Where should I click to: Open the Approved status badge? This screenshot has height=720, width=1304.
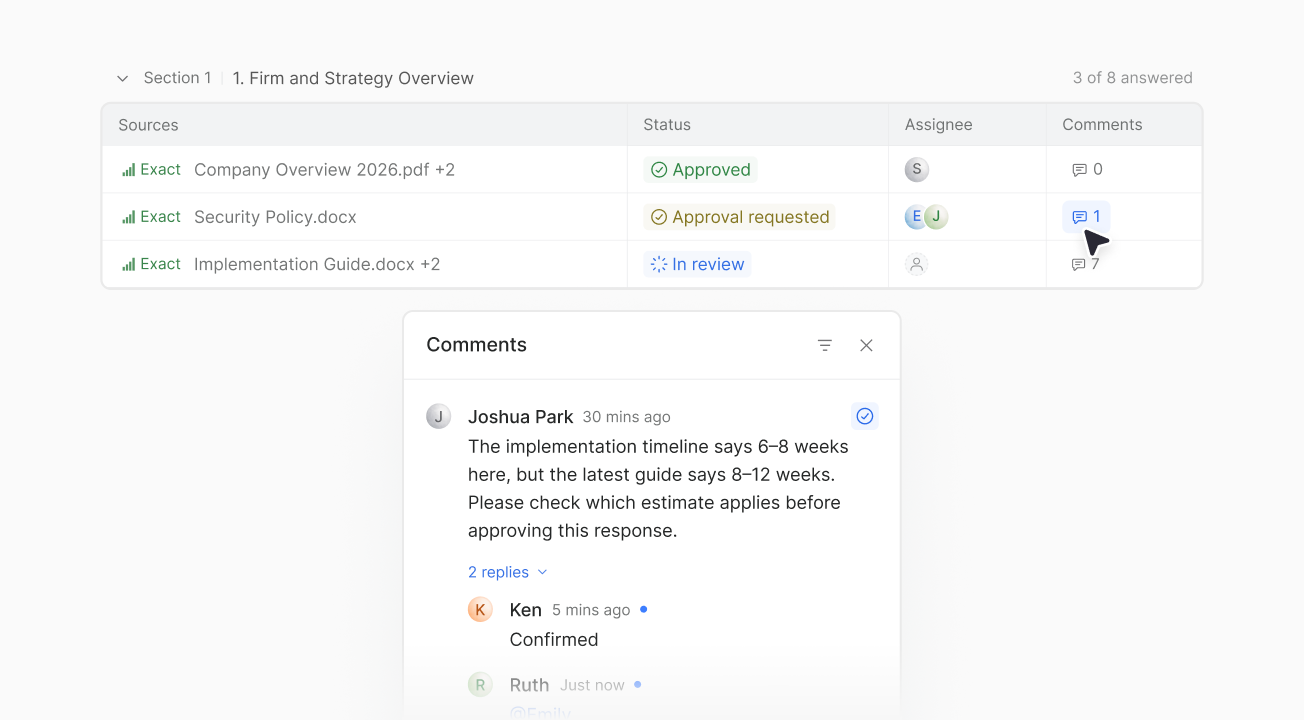coord(700,170)
